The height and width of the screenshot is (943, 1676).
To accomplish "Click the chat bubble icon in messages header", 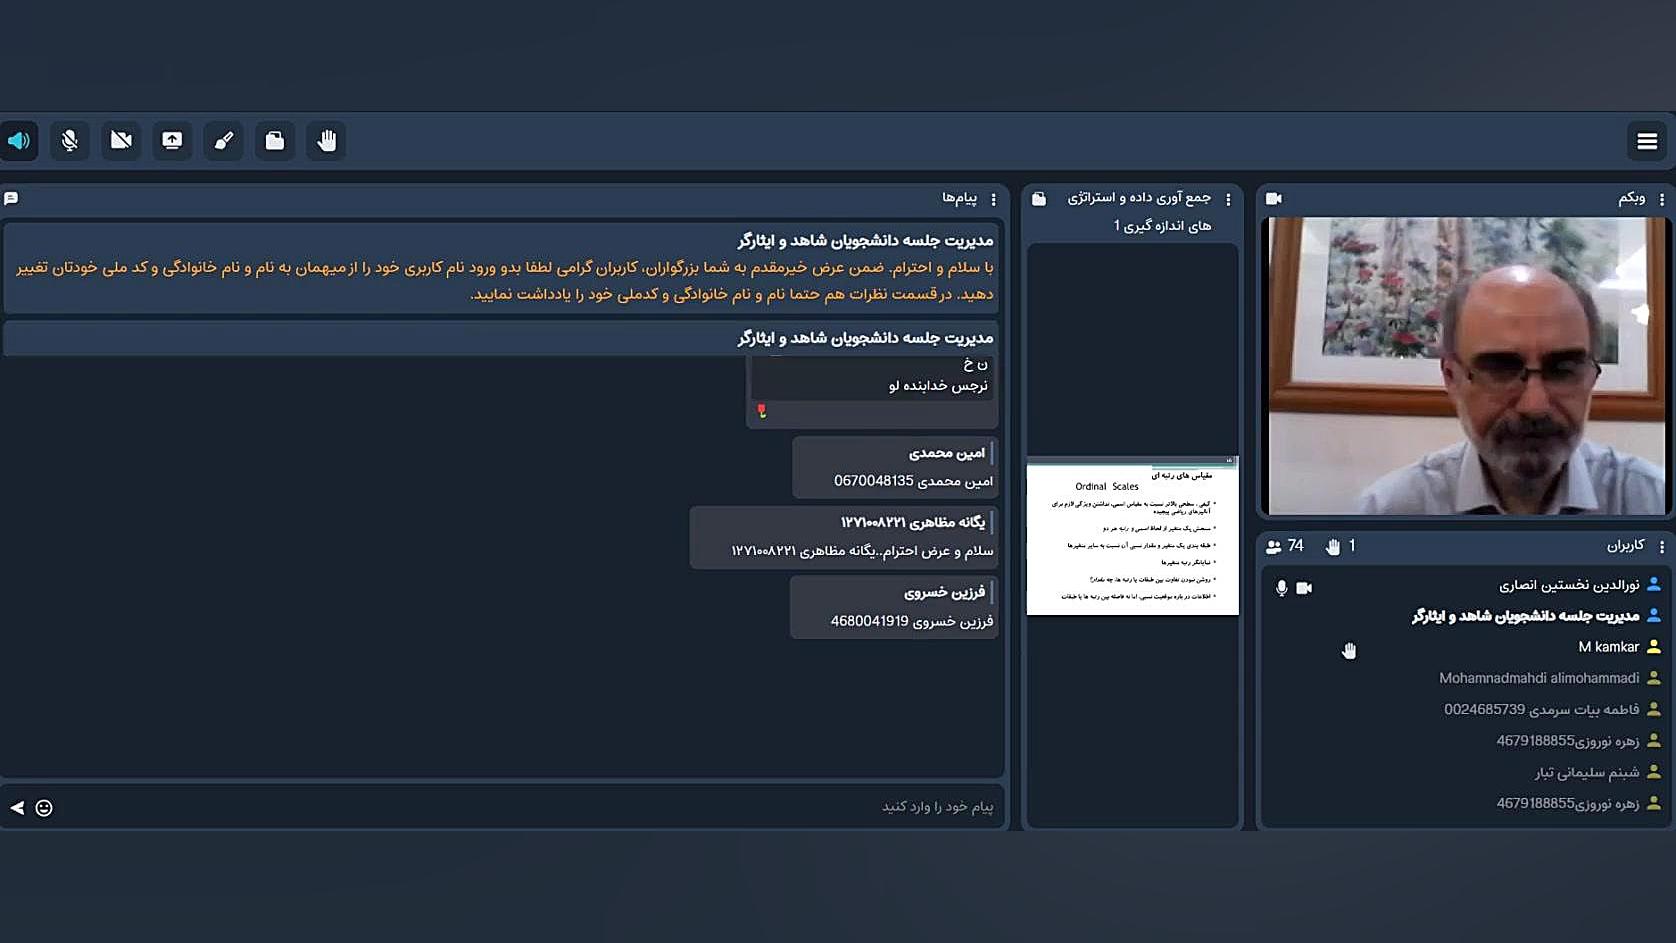I will pos(12,198).
